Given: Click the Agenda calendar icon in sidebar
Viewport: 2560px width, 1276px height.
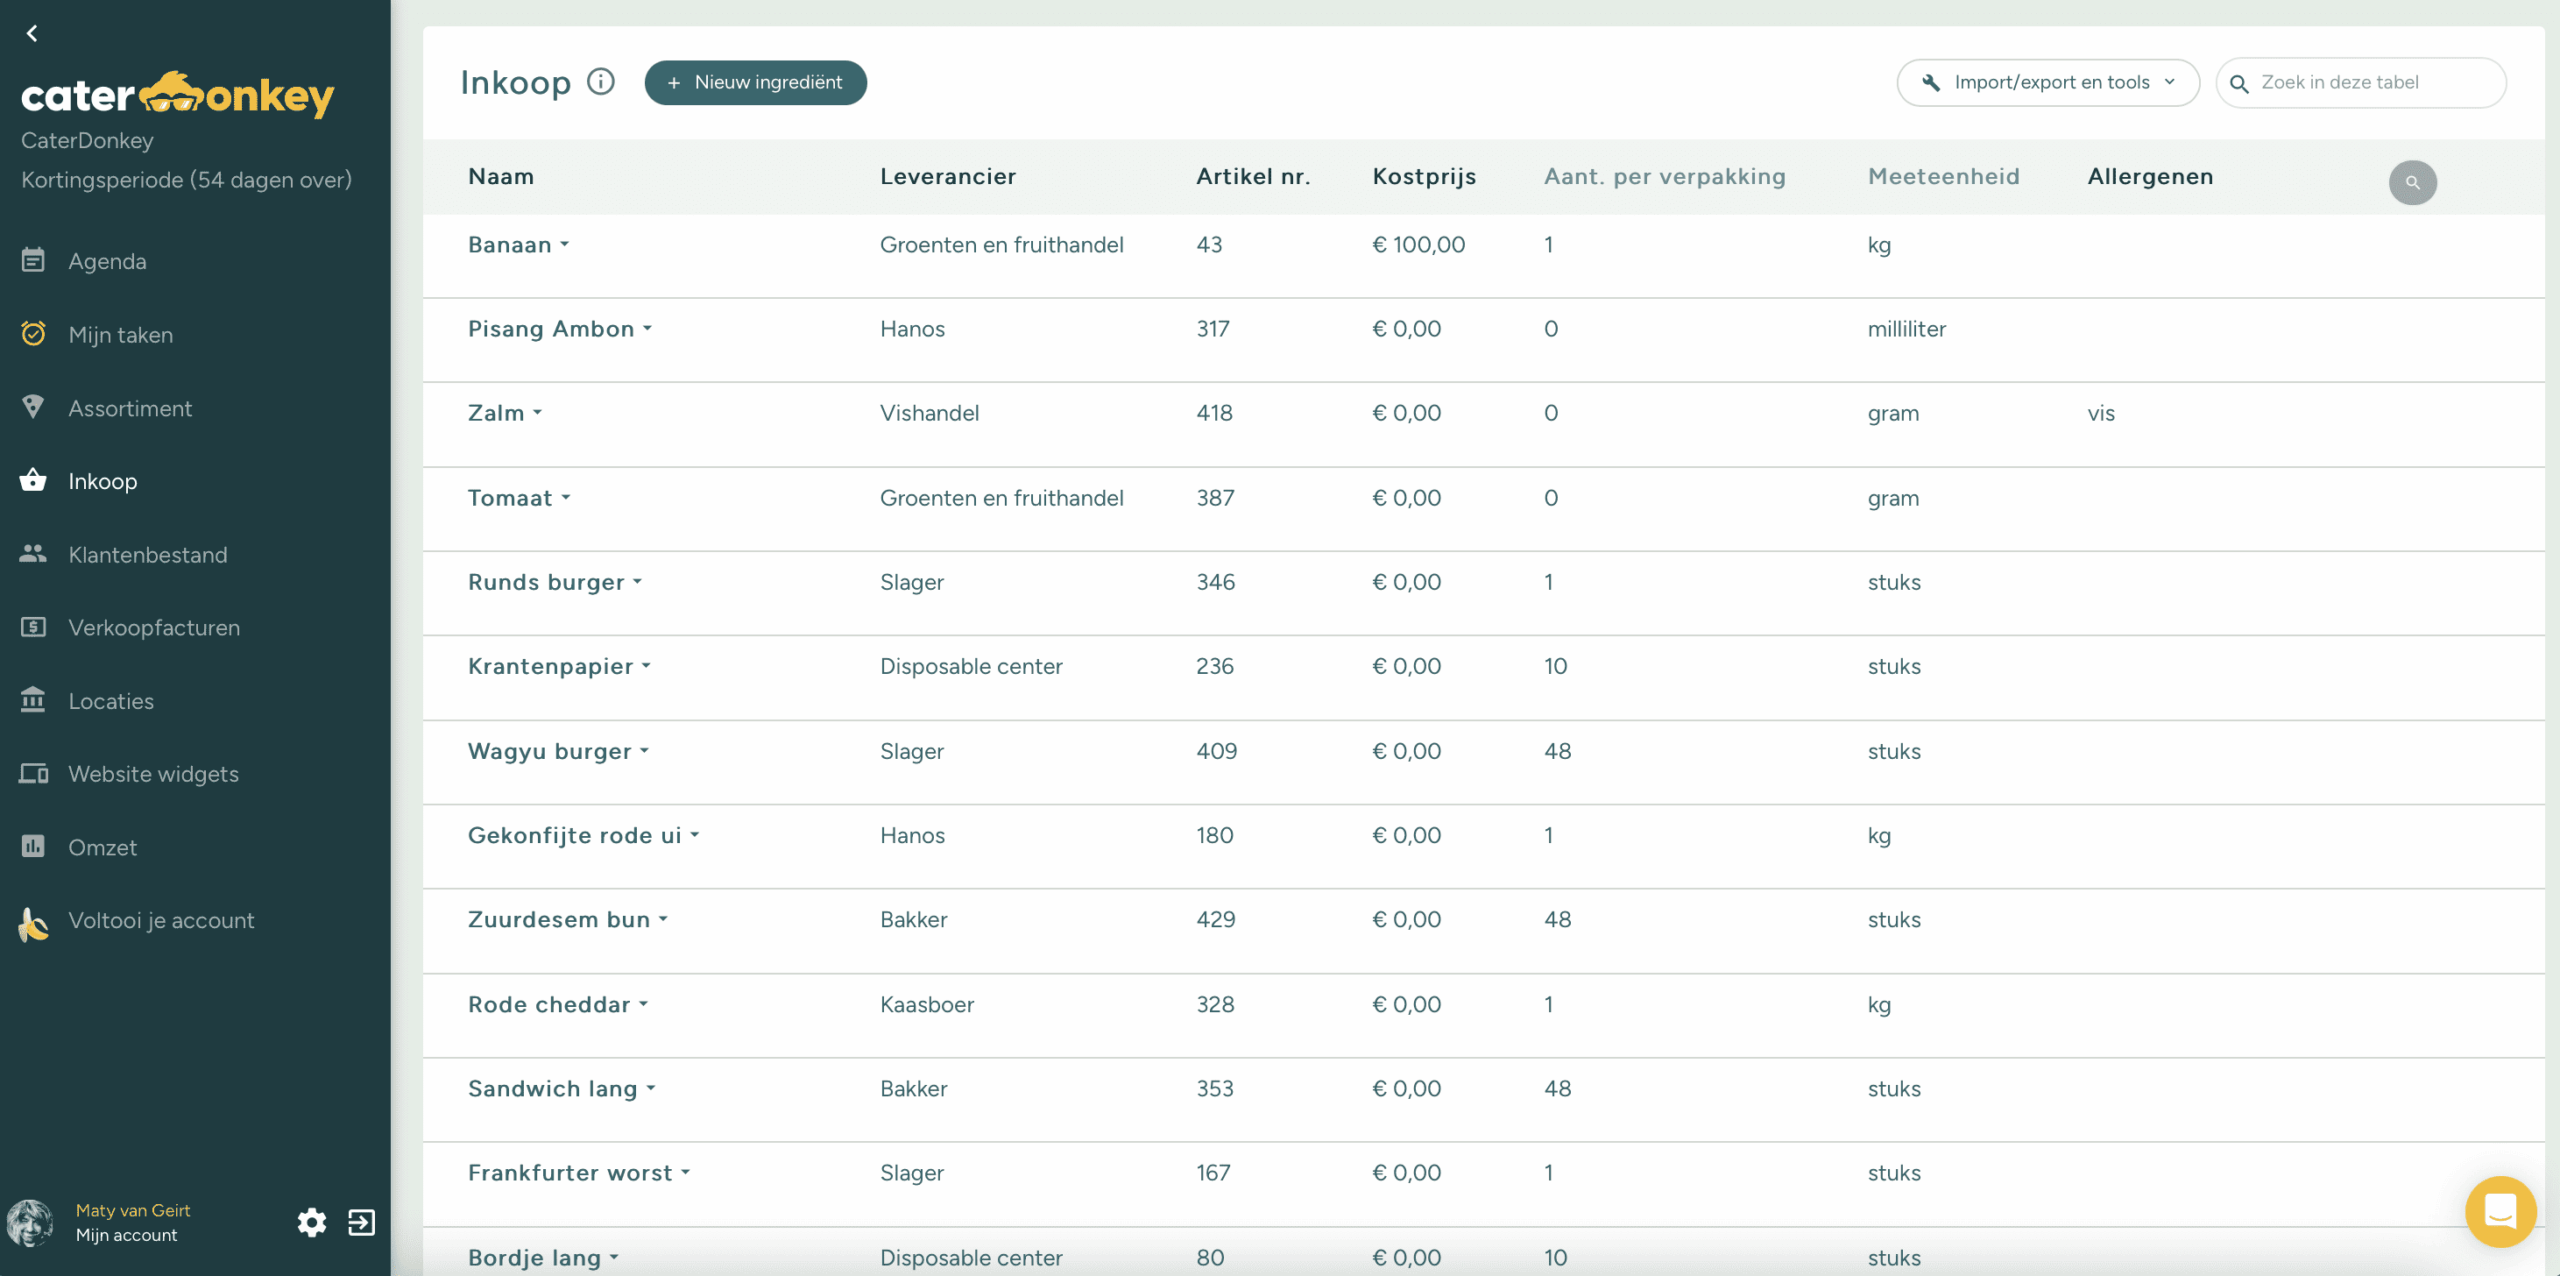Looking at the screenshot, I should click(33, 261).
